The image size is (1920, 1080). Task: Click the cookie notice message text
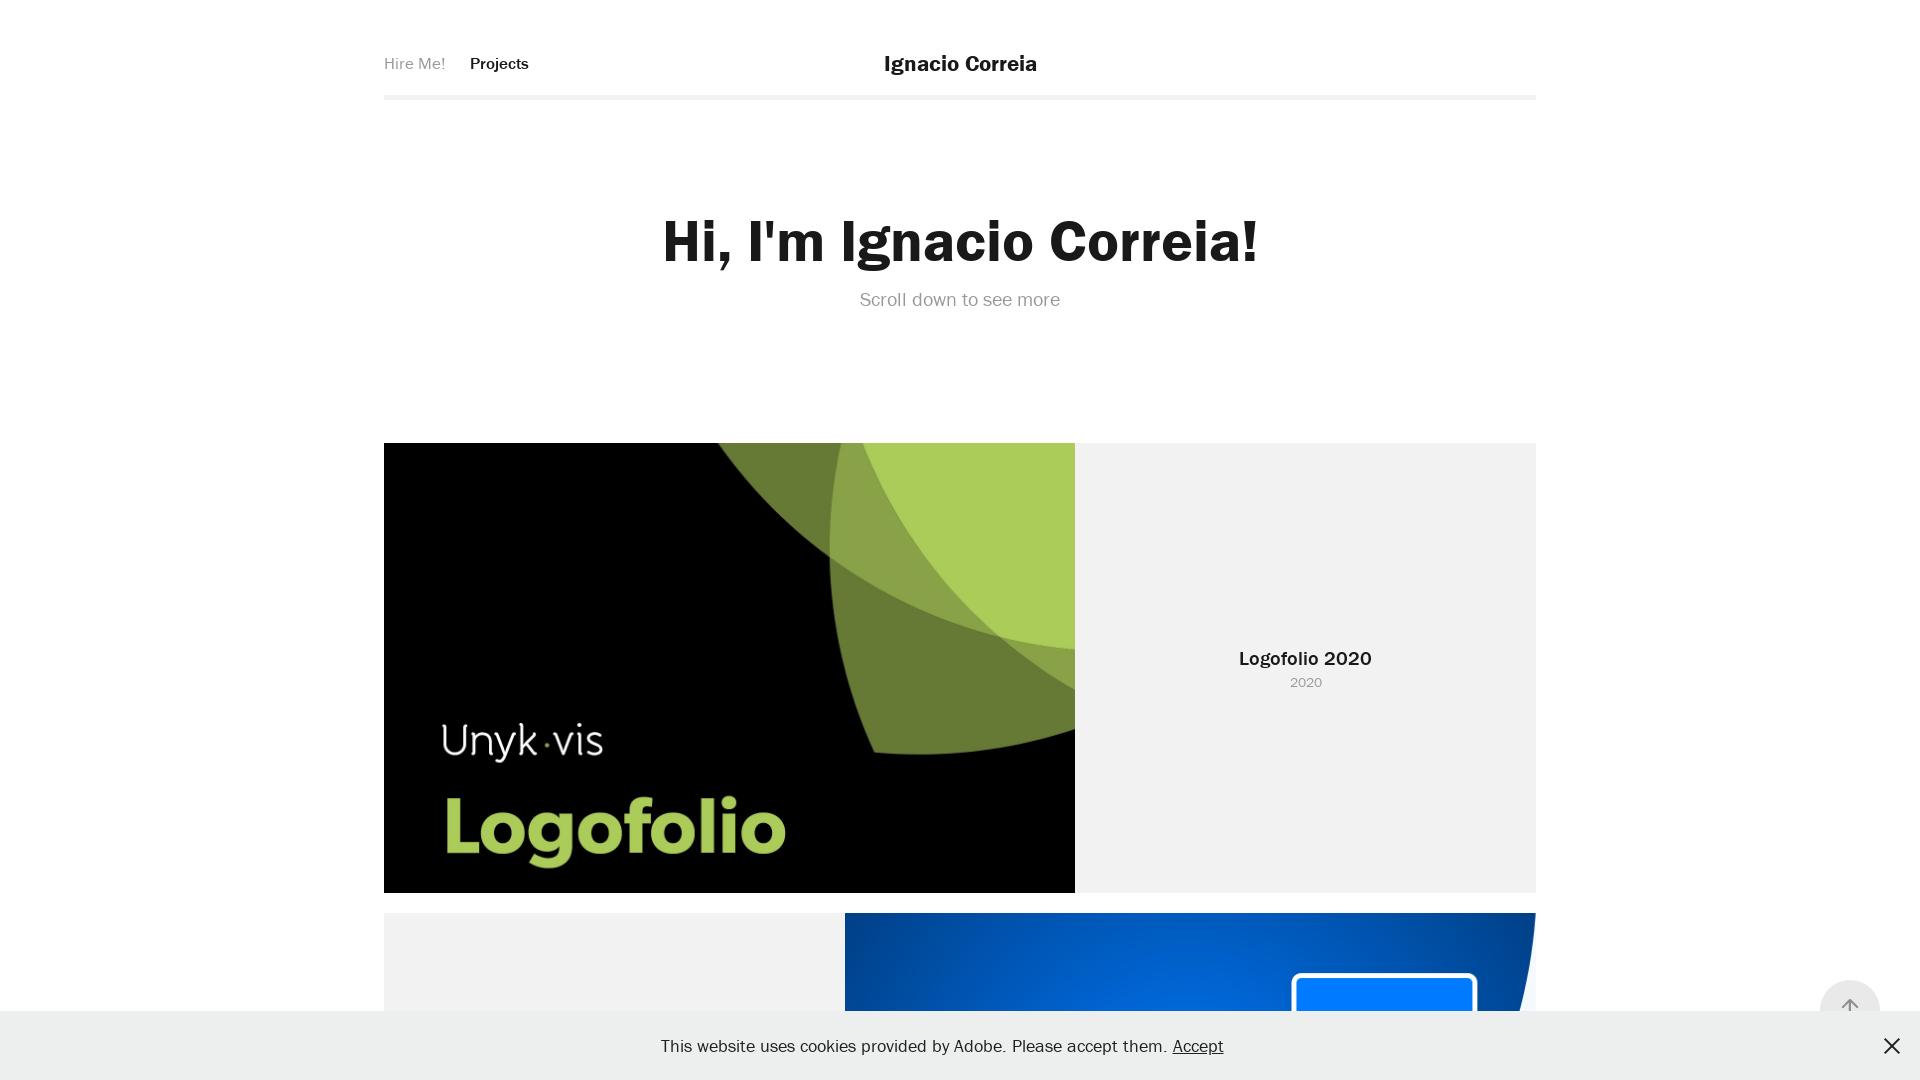click(912, 1046)
